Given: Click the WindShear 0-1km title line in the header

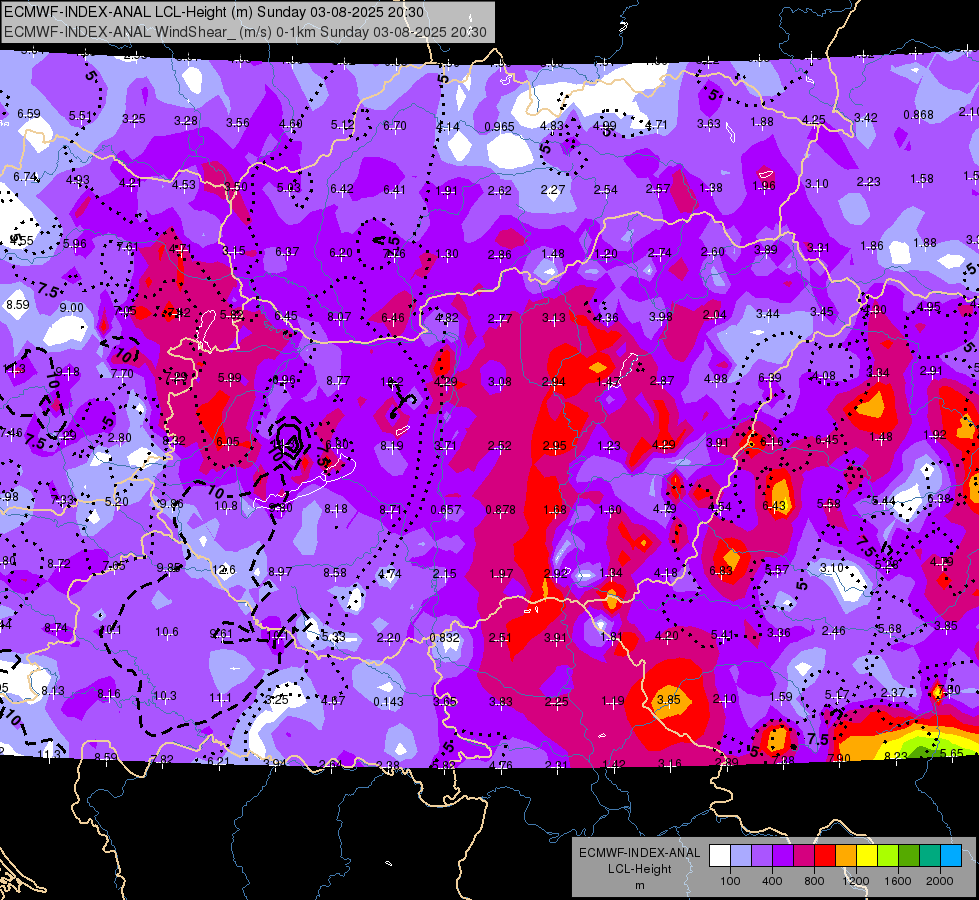Looking at the screenshot, I should point(245,32).
